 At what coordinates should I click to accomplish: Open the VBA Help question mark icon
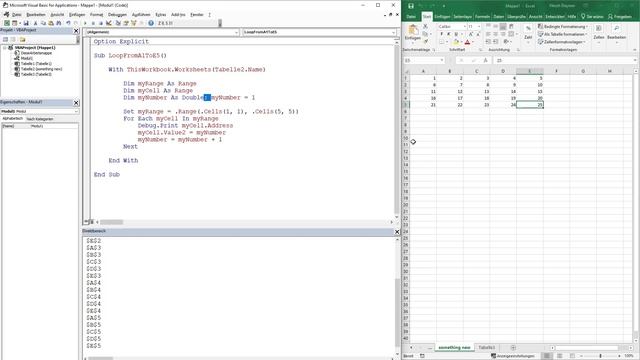[151, 23]
